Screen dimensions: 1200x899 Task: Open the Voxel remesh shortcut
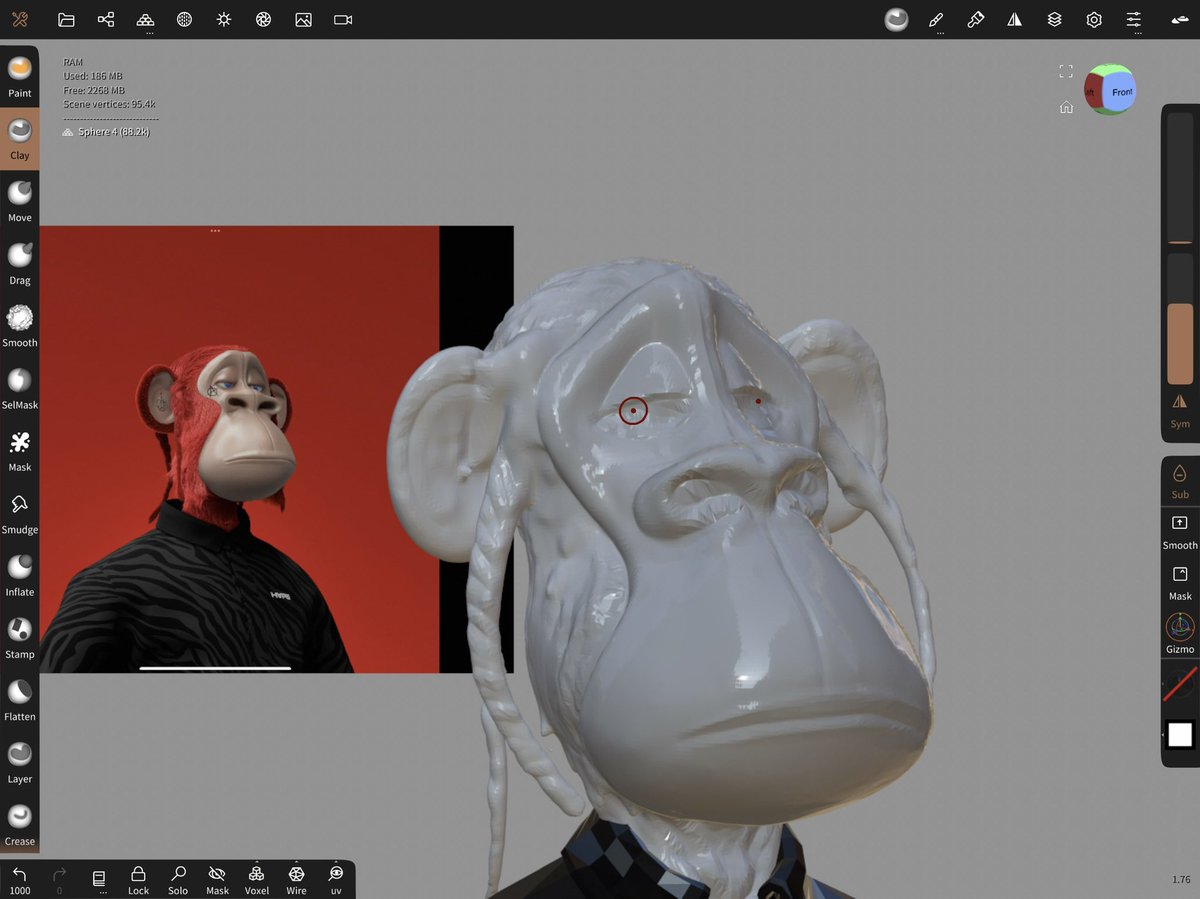click(257, 880)
